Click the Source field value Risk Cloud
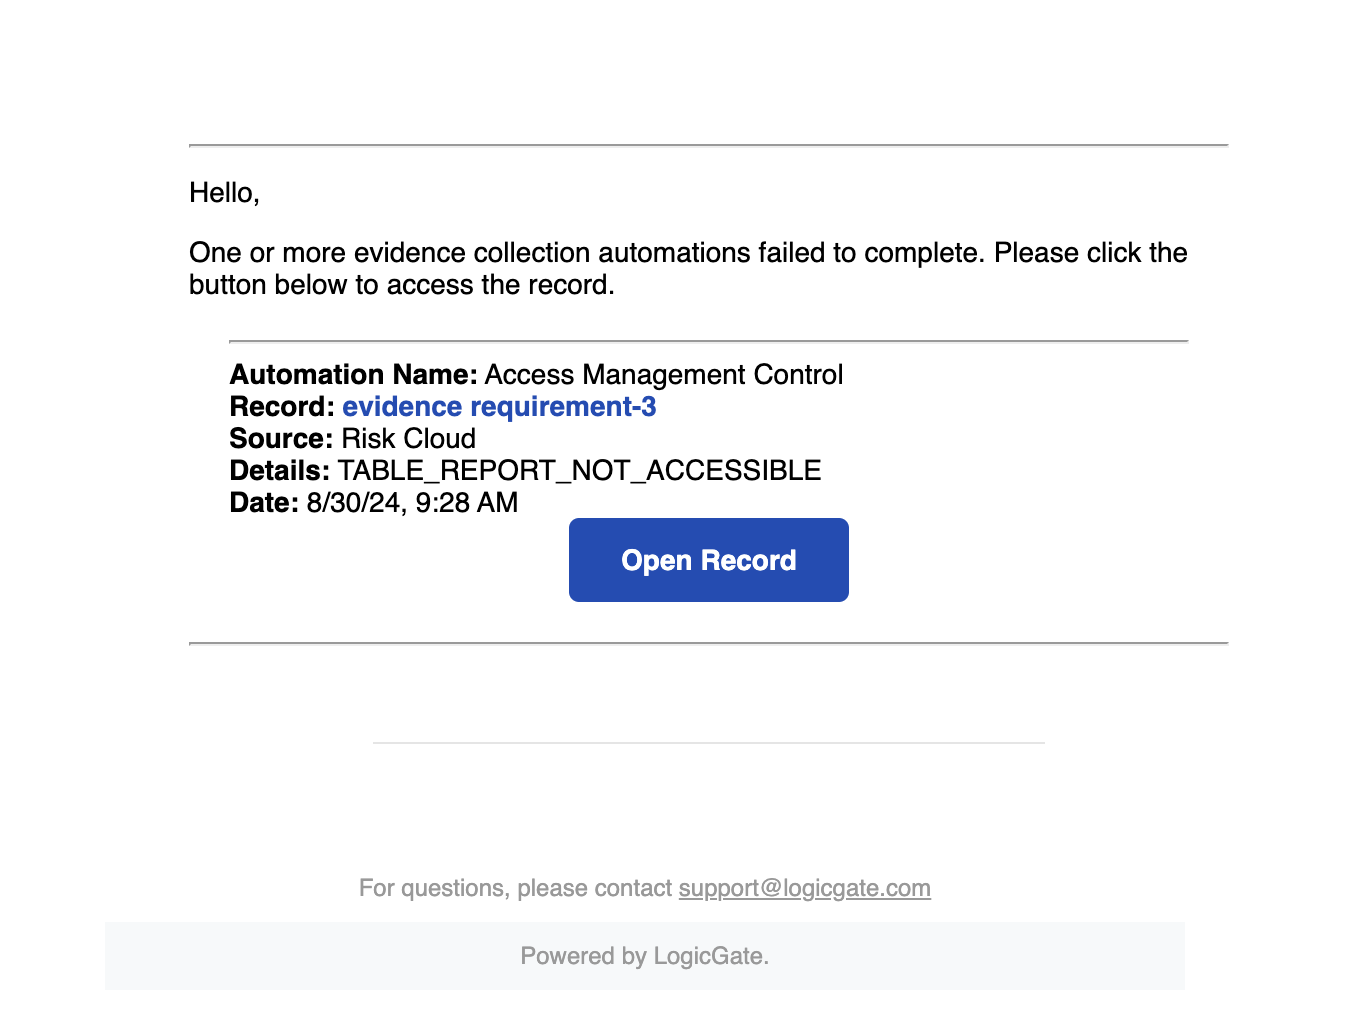This screenshot has height=1018, width=1360. pyautogui.click(x=408, y=438)
